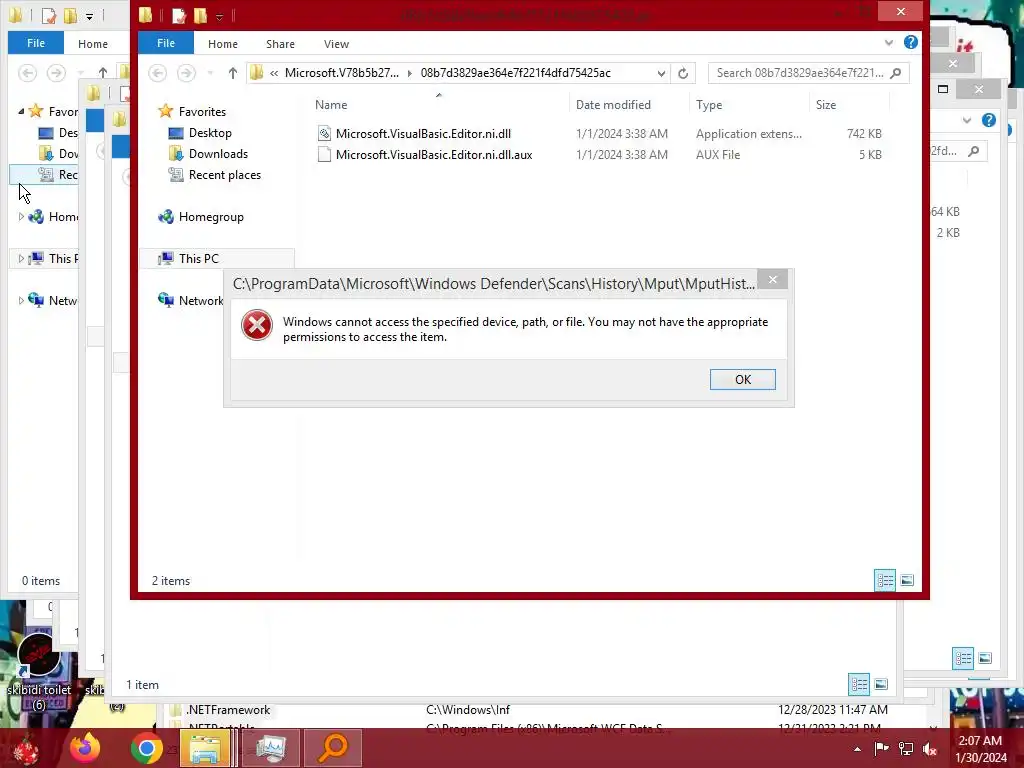The width and height of the screenshot is (1024, 768).
Task: Go forward in front Explorer window
Action: 186,73
